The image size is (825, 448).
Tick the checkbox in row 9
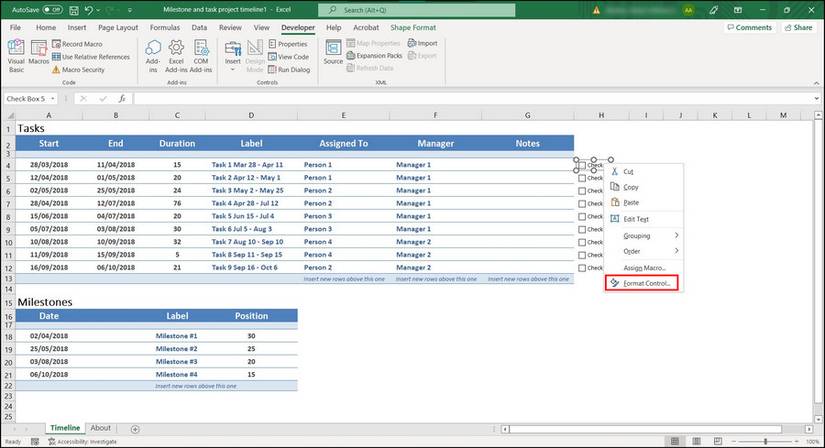click(x=582, y=229)
